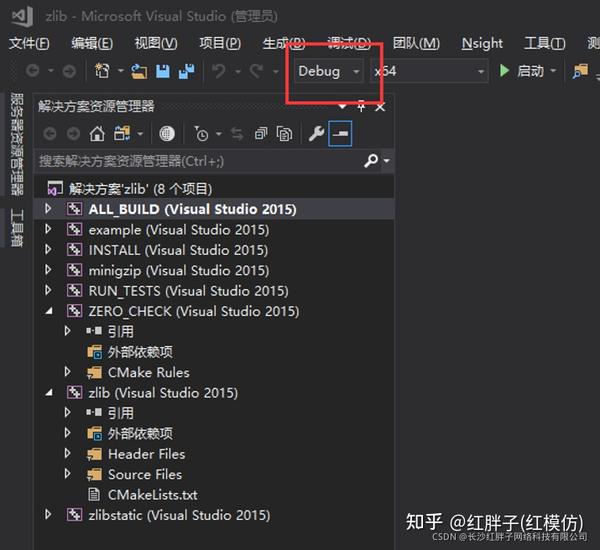The height and width of the screenshot is (550, 600).
Task: Click the Open File folder icon
Action: click(x=139, y=71)
